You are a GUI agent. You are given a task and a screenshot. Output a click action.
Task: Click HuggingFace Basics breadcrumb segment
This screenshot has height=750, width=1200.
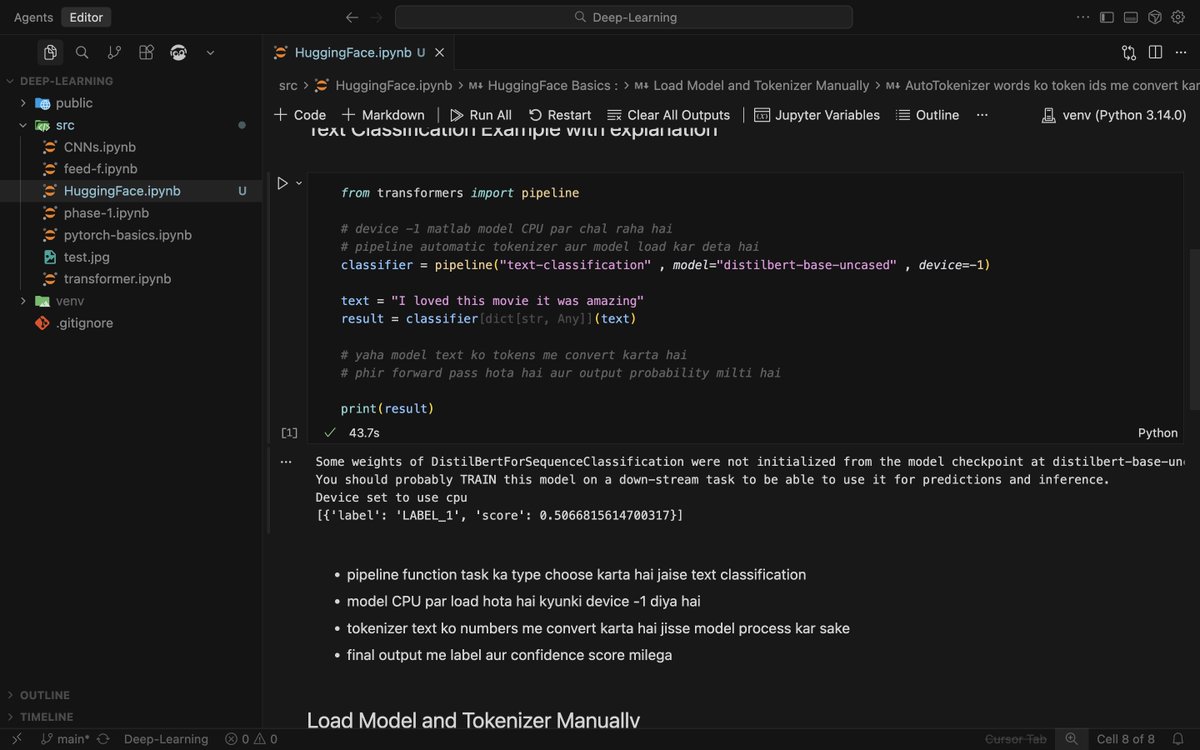543,86
